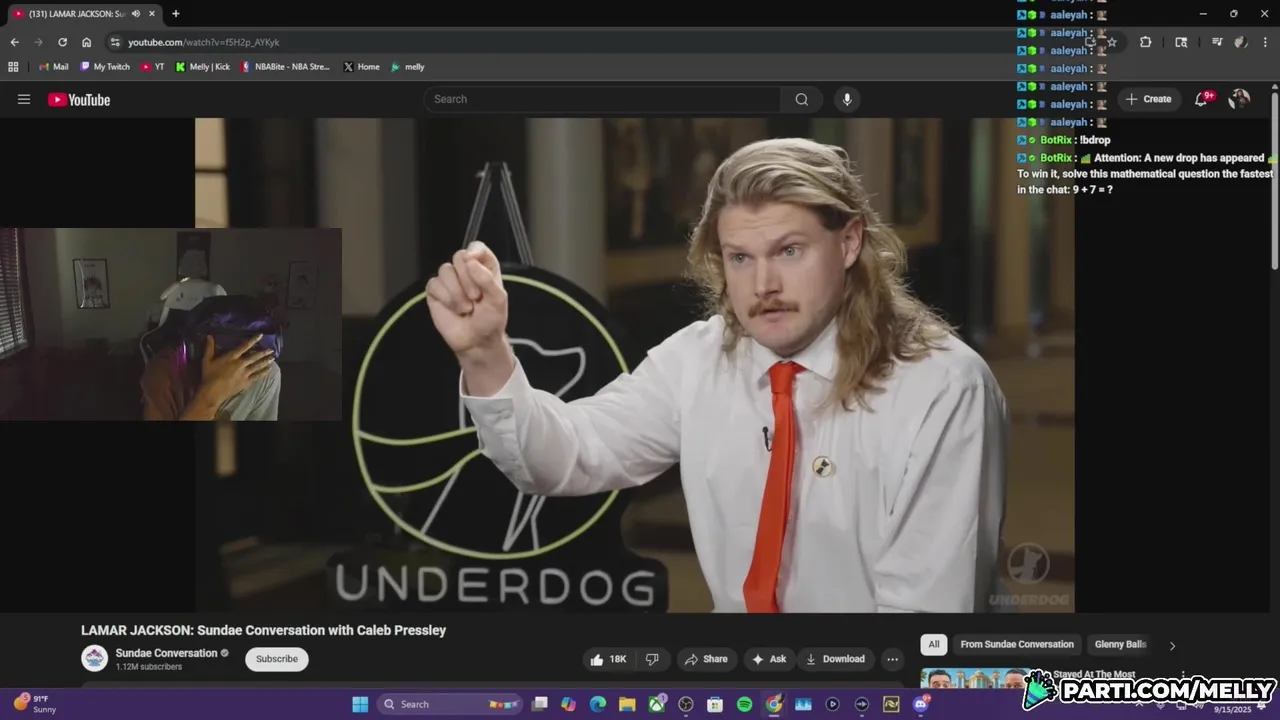Open OBS Studio from taskbar
The image size is (1280, 720).
point(686,704)
